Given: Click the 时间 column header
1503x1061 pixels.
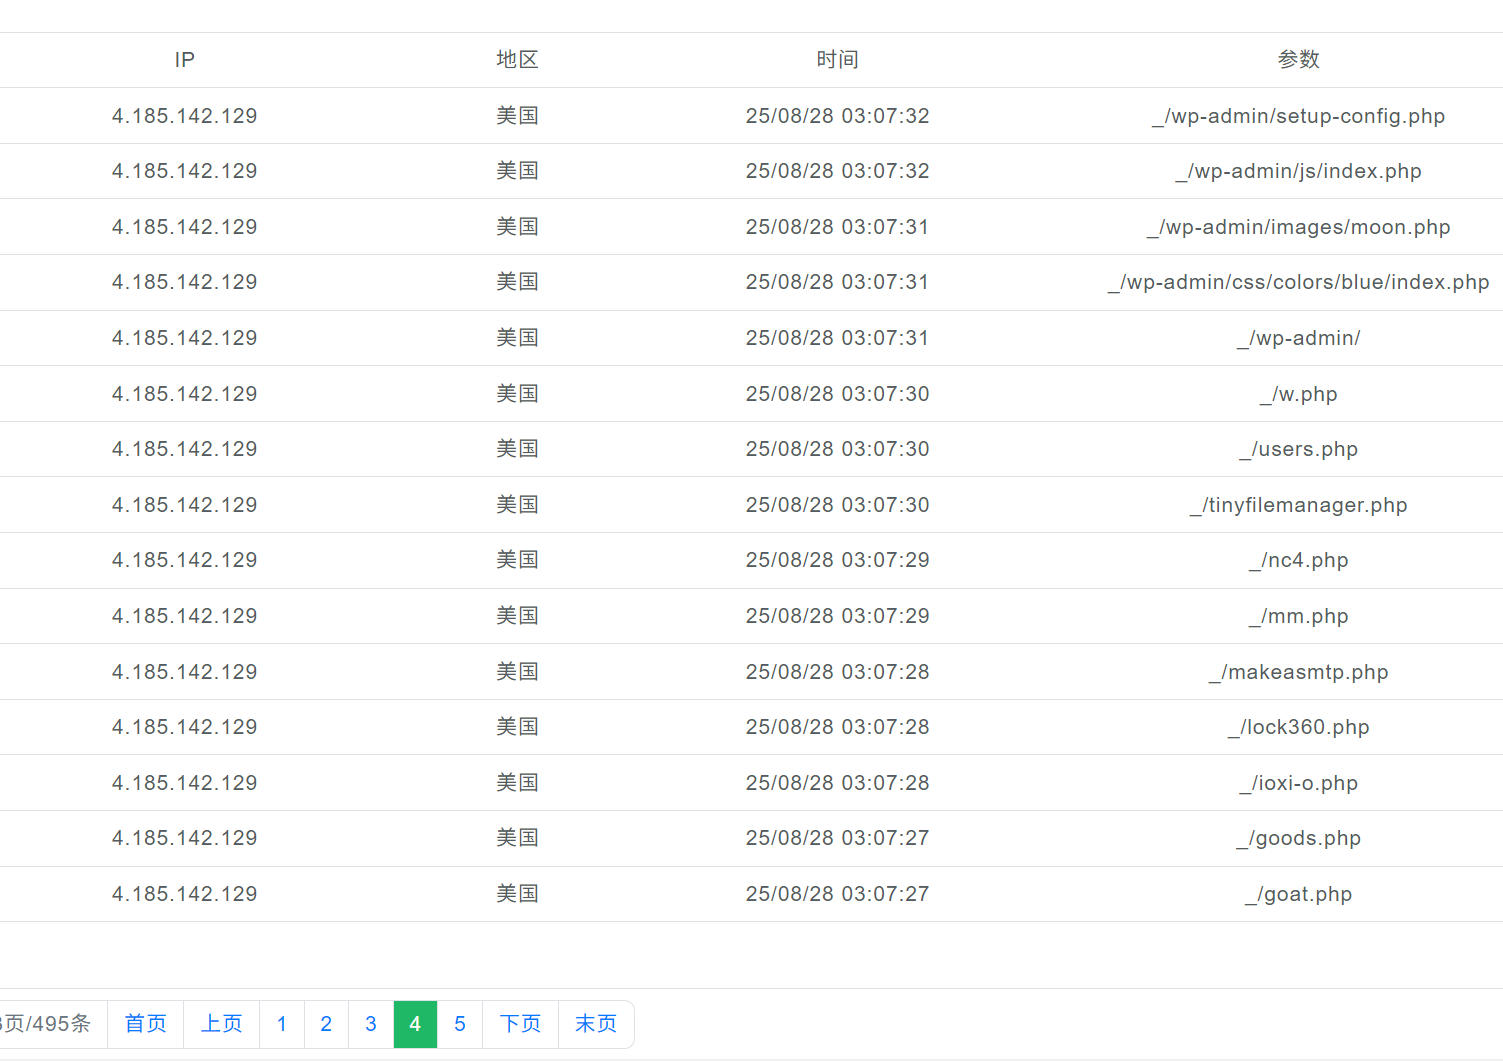Looking at the screenshot, I should [x=838, y=59].
